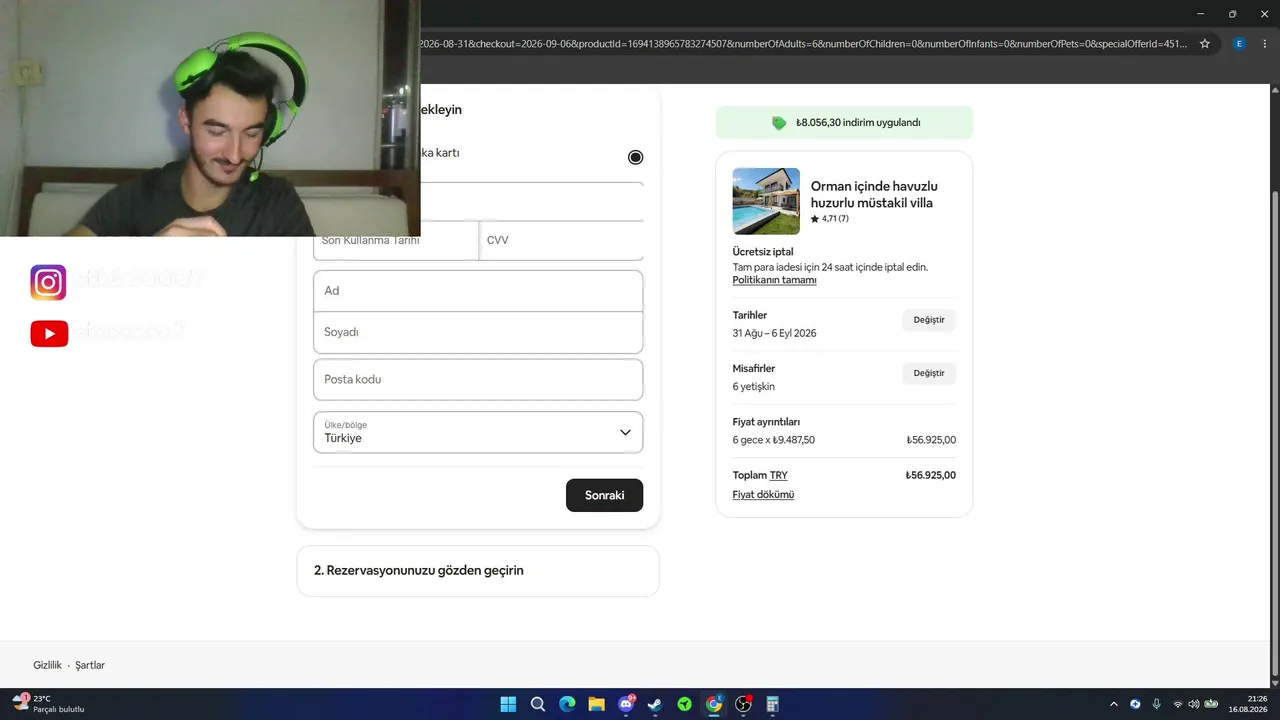
Task: Click Değiştir next to Misafirler
Action: click(929, 373)
